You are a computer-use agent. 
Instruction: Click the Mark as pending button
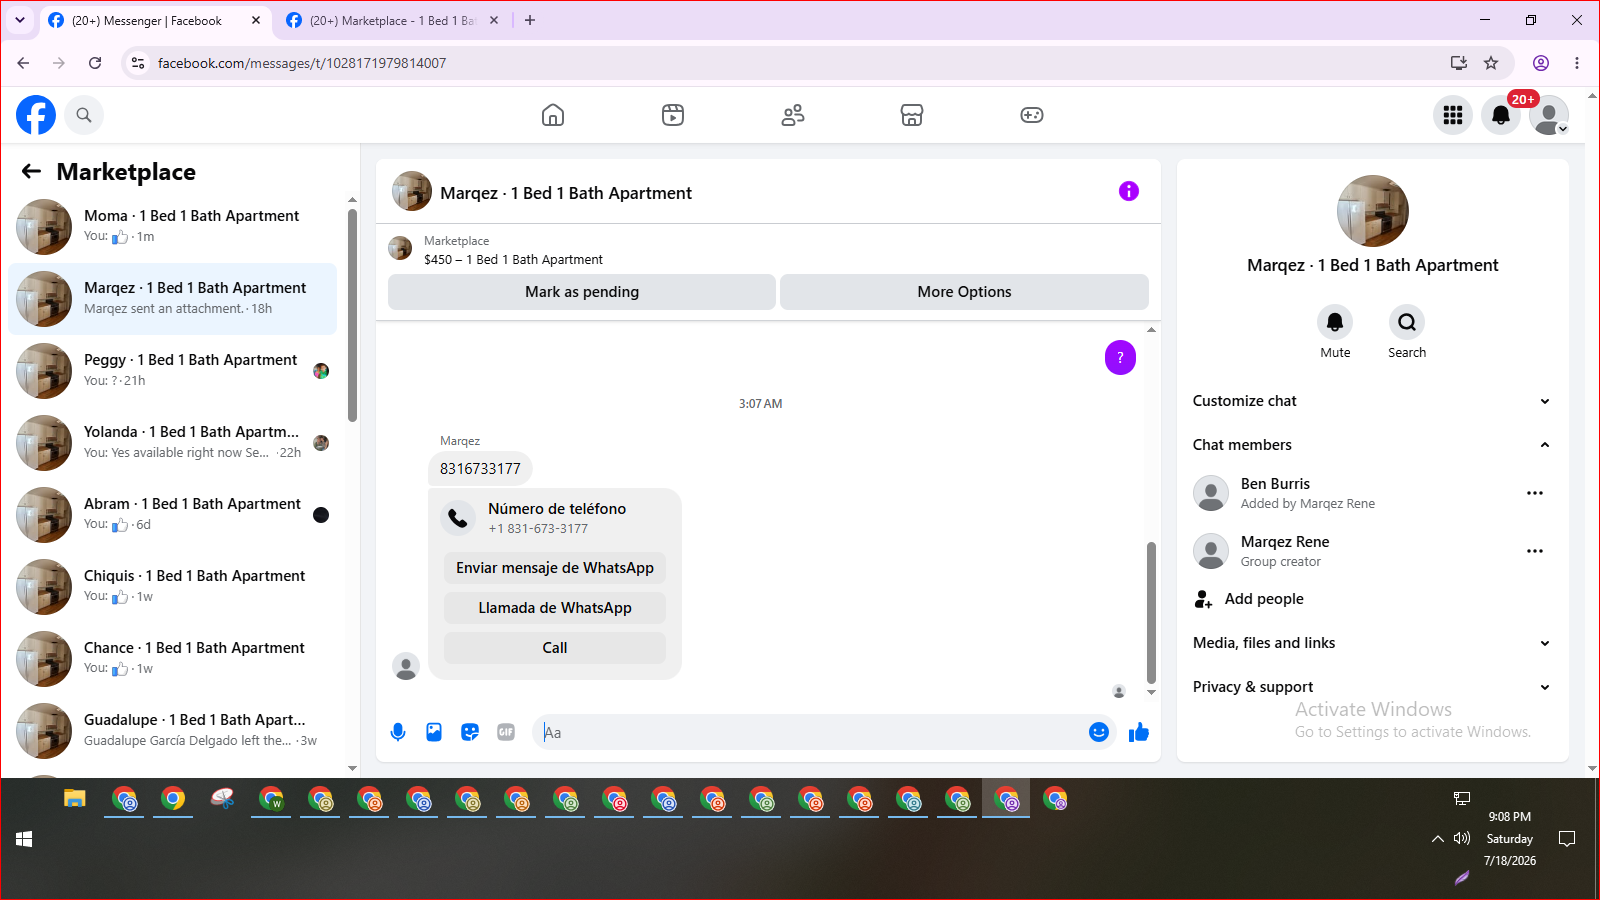tap(582, 292)
